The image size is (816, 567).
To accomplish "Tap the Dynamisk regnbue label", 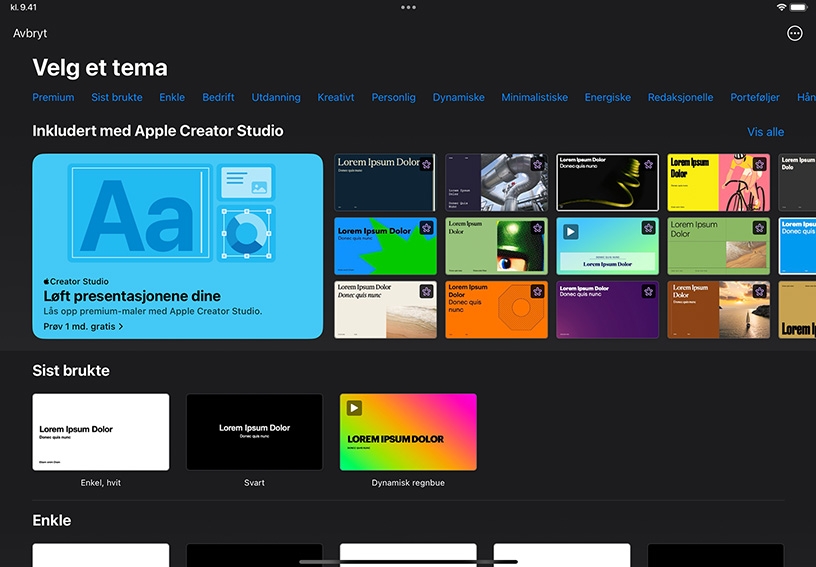I will coord(408,483).
